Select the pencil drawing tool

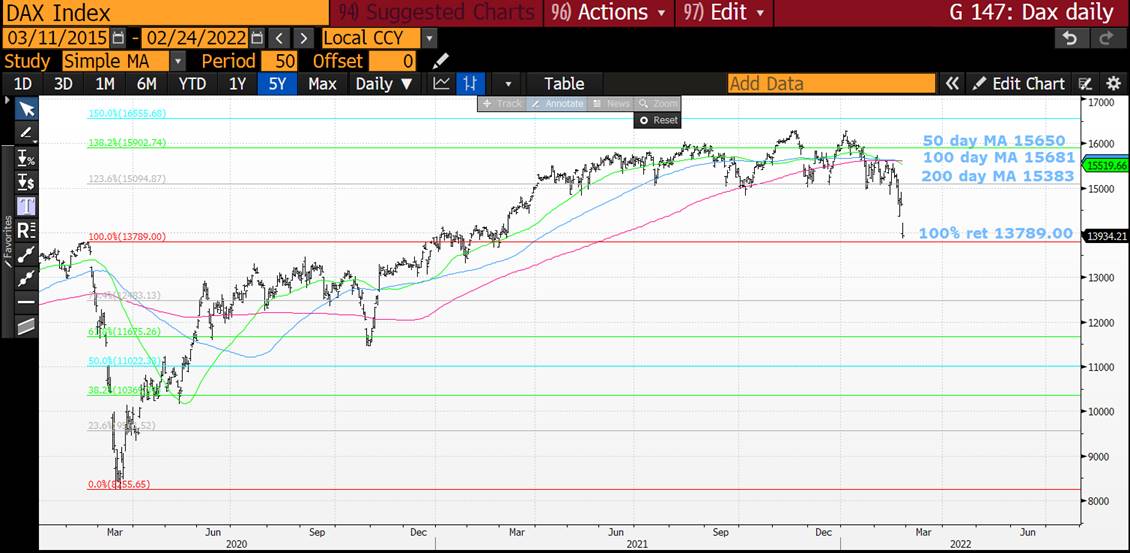[27, 133]
